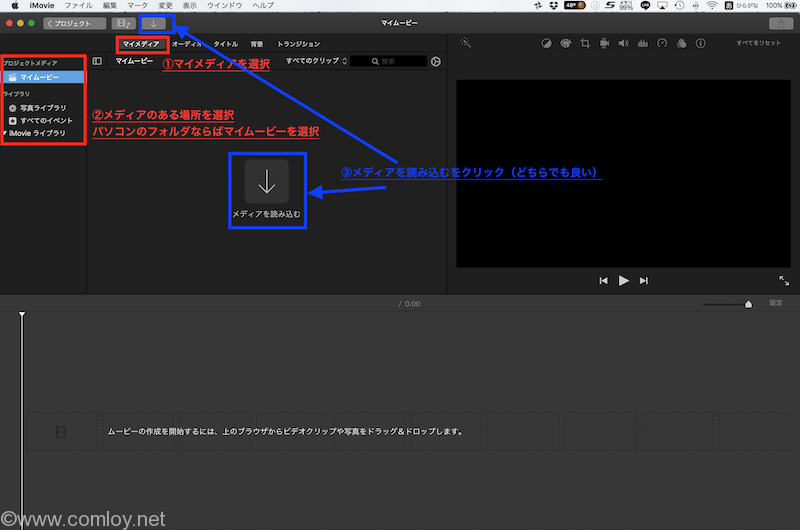
Task: Go to previous frame in viewer
Action: pyautogui.click(x=604, y=281)
